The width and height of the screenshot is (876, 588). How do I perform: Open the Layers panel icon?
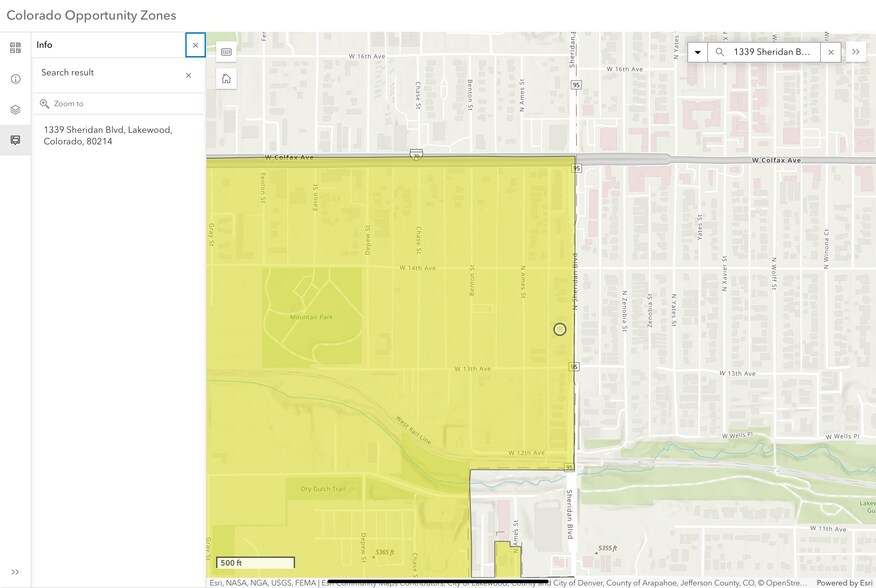(14, 107)
